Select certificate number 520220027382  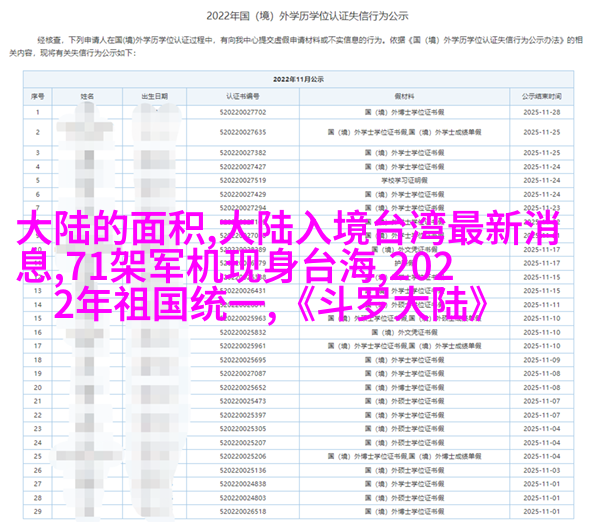pos(243,153)
